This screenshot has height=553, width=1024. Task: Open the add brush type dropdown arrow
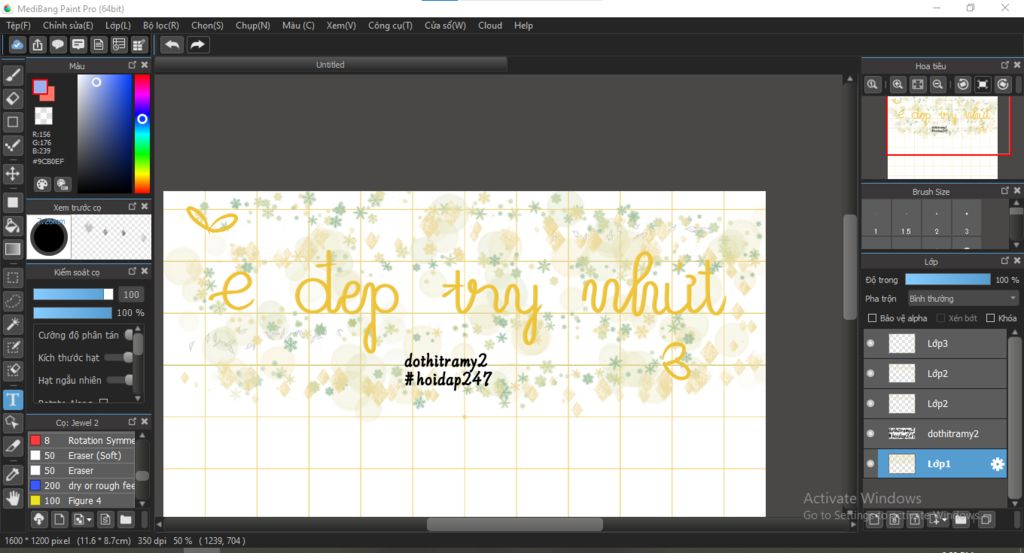click(x=89, y=520)
